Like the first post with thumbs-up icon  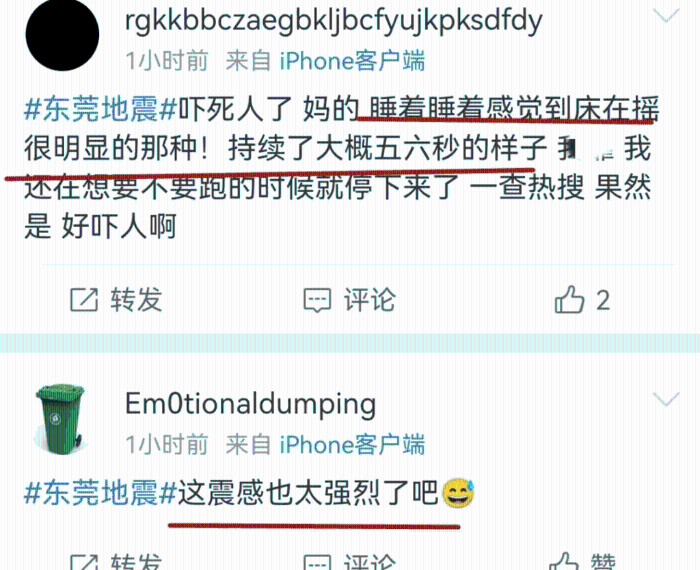click(x=569, y=299)
